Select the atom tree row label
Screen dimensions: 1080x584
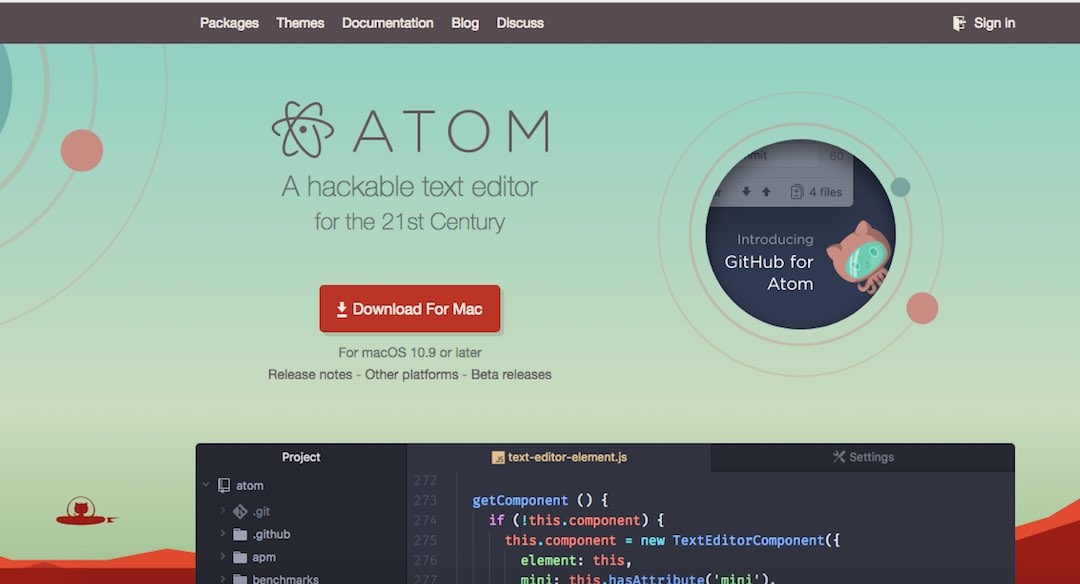249,486
